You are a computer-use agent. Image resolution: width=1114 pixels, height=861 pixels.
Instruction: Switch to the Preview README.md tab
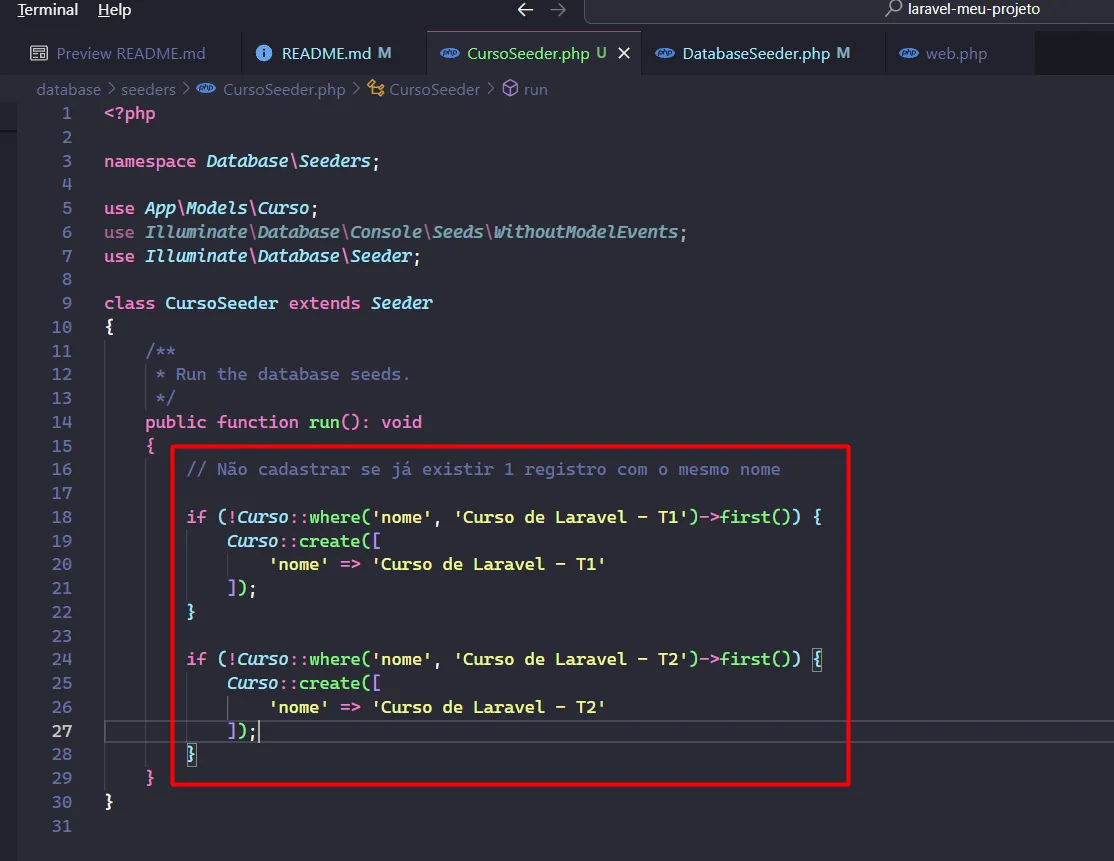tap(130, 53)
